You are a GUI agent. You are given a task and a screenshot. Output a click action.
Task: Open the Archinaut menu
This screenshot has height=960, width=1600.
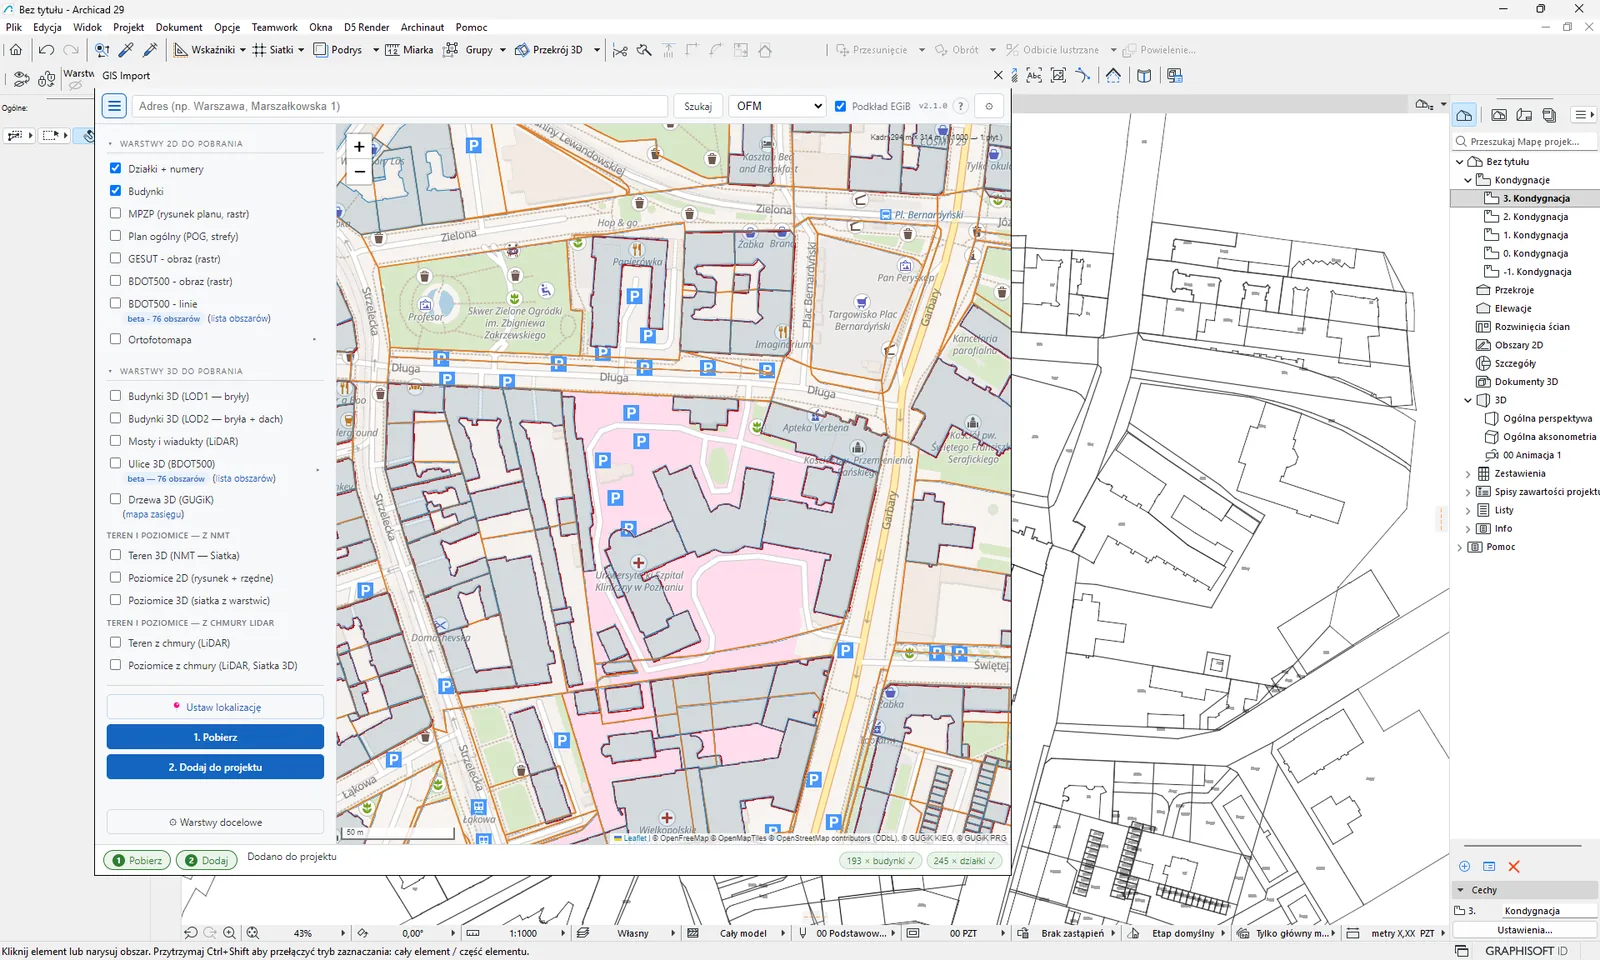point(422,27)
